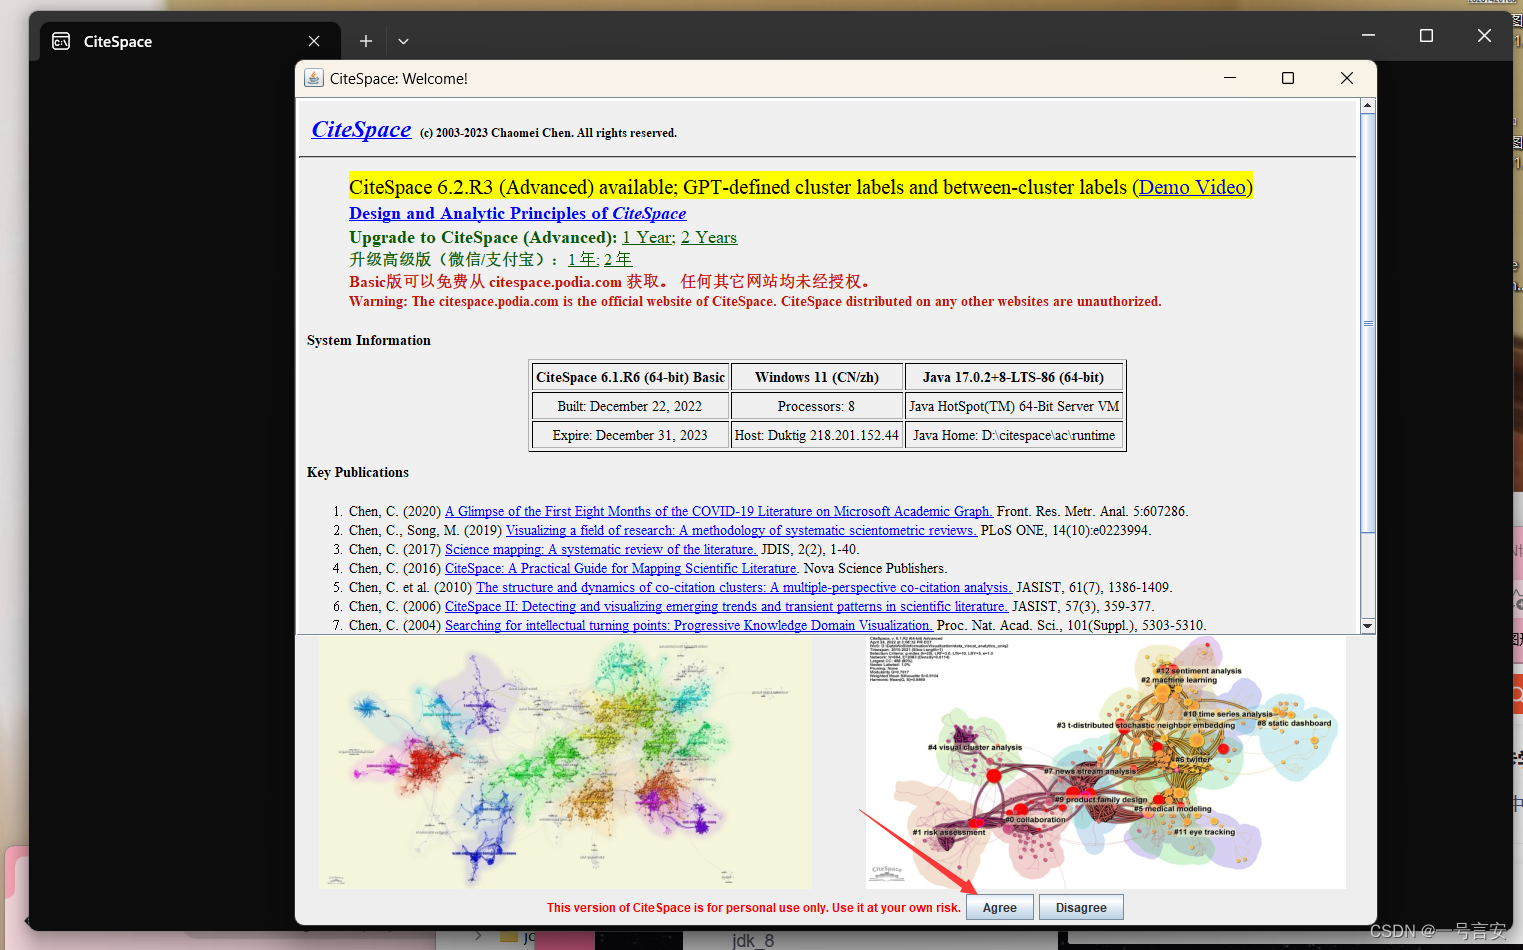1523x950 pixels.
Task: Choose the 2 Years upgrade link
Action: (709, 237)
